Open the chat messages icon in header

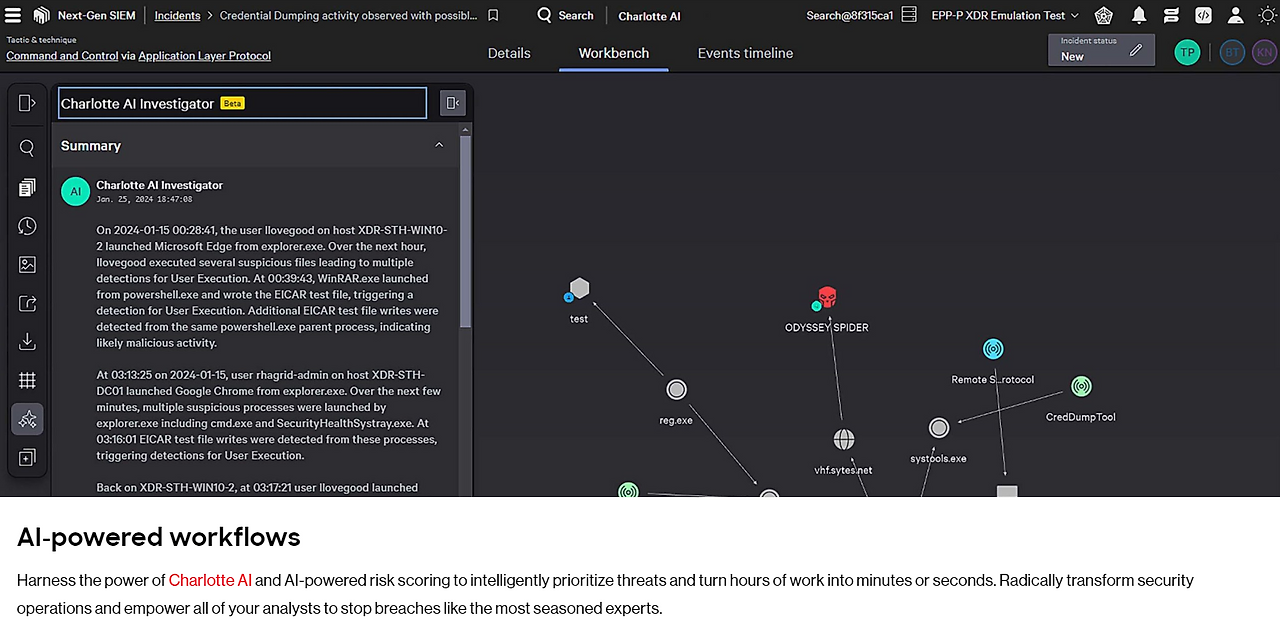coord(1171,15)
